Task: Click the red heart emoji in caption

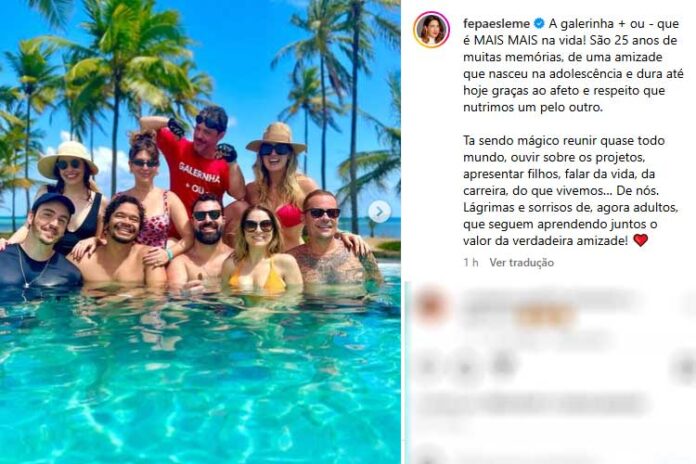Action: tap(641, 240)
